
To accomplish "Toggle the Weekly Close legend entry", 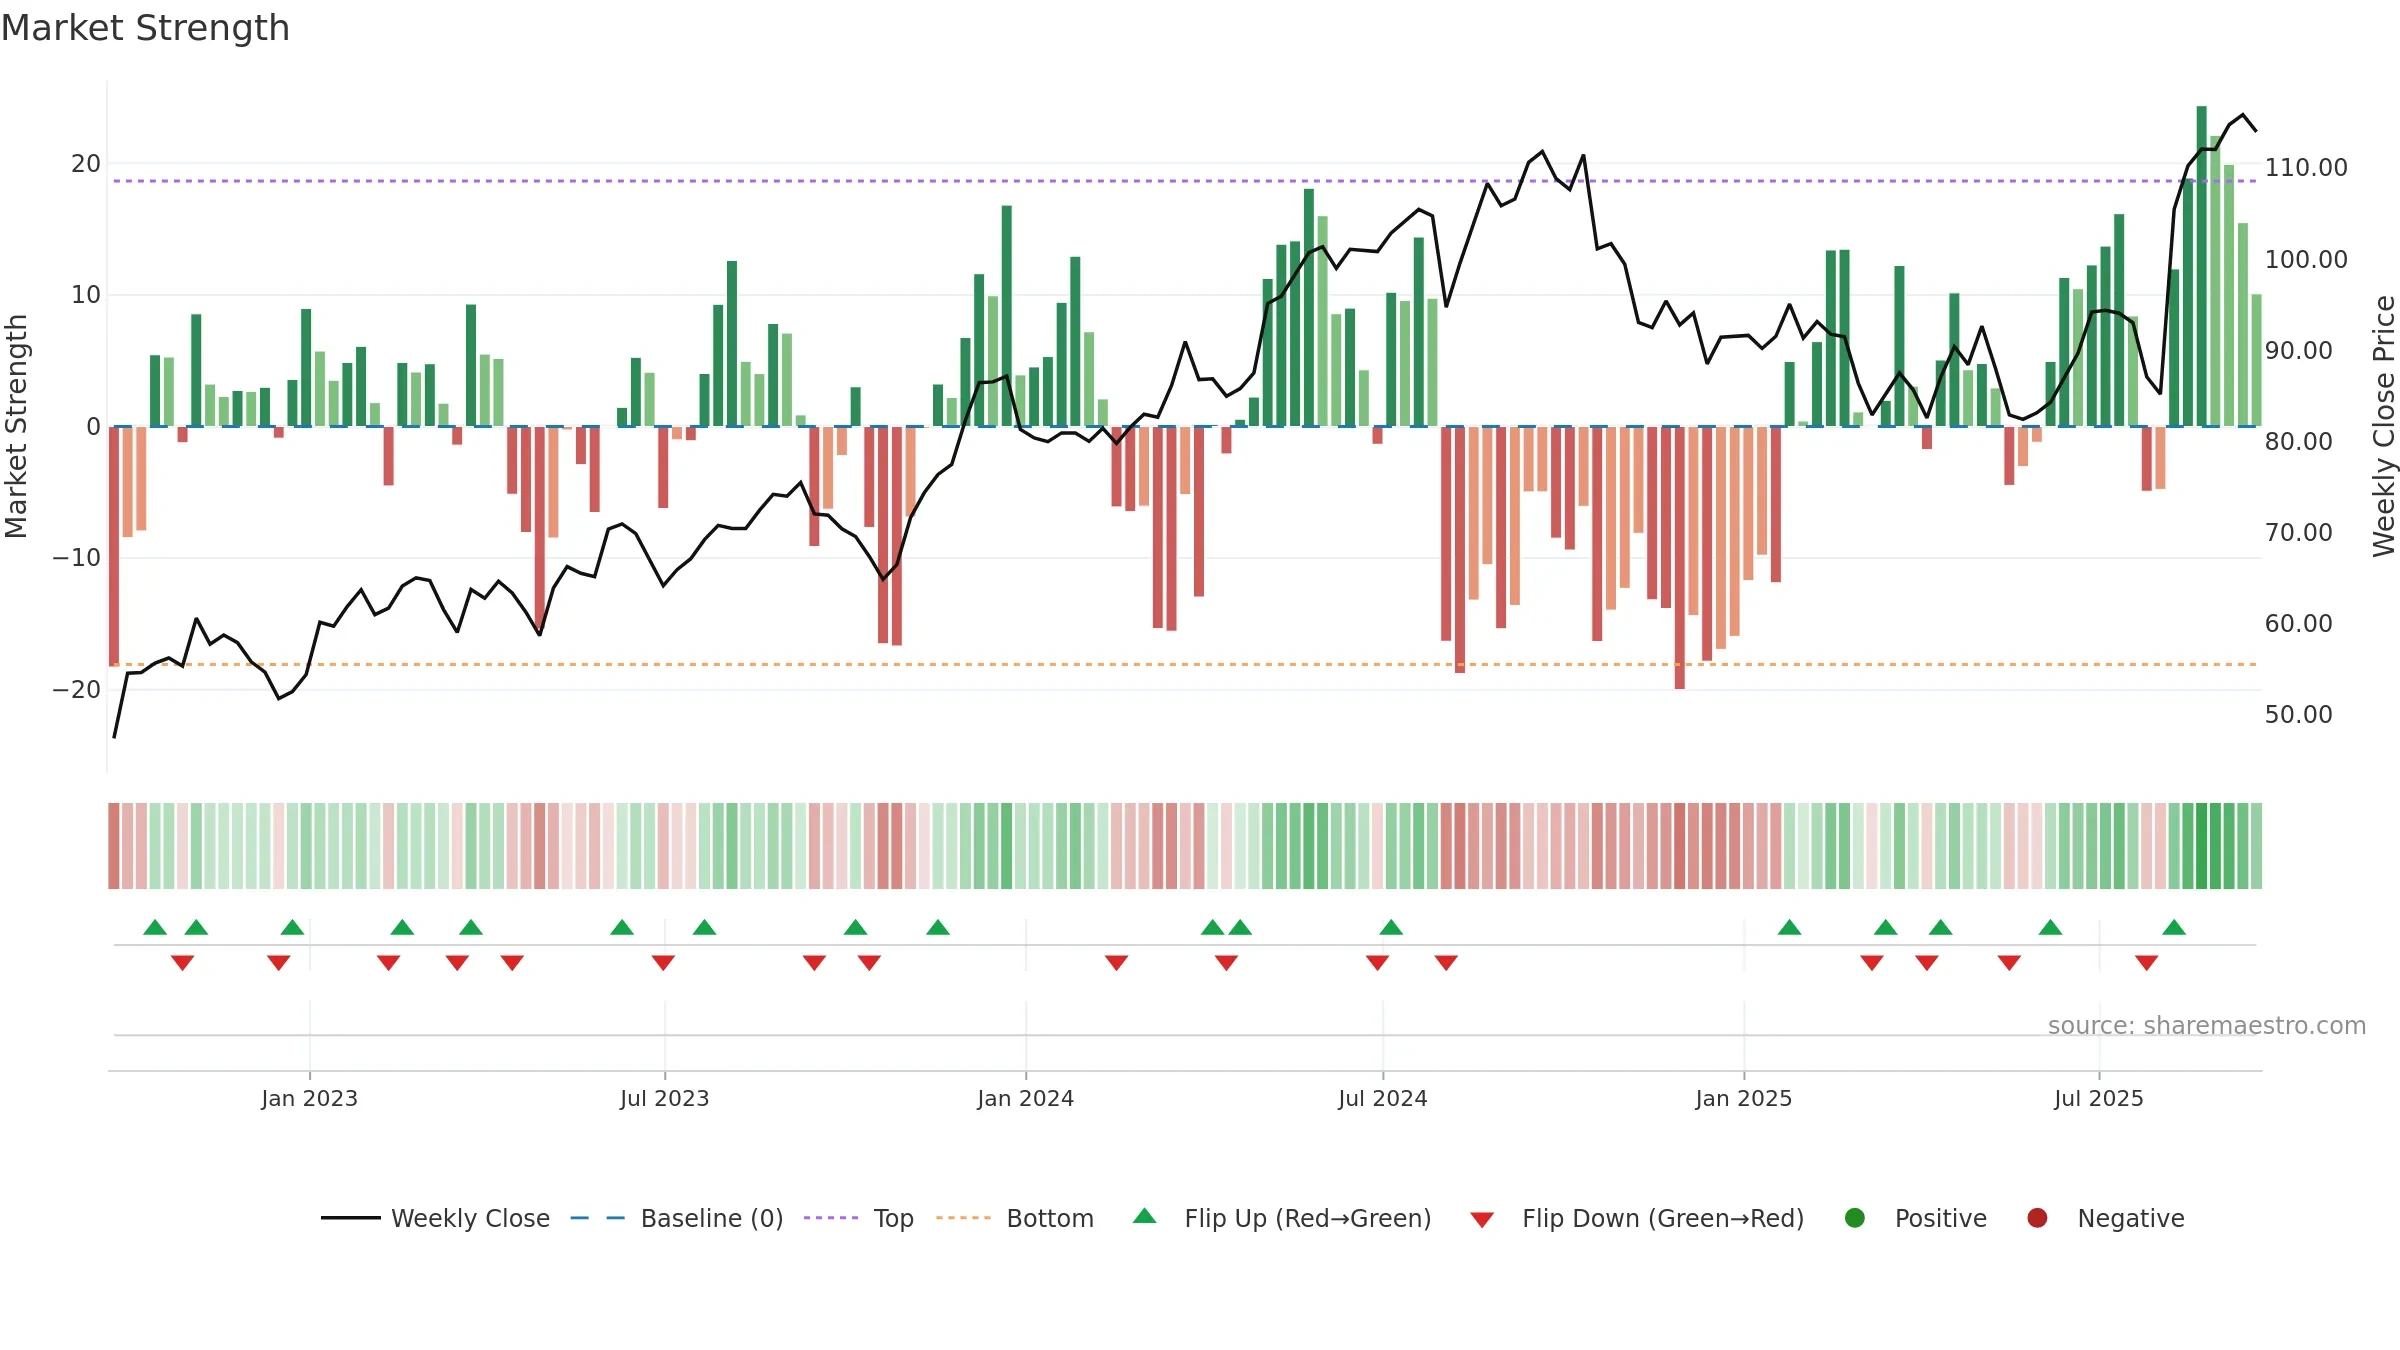I will click(x=436, y=1218).
